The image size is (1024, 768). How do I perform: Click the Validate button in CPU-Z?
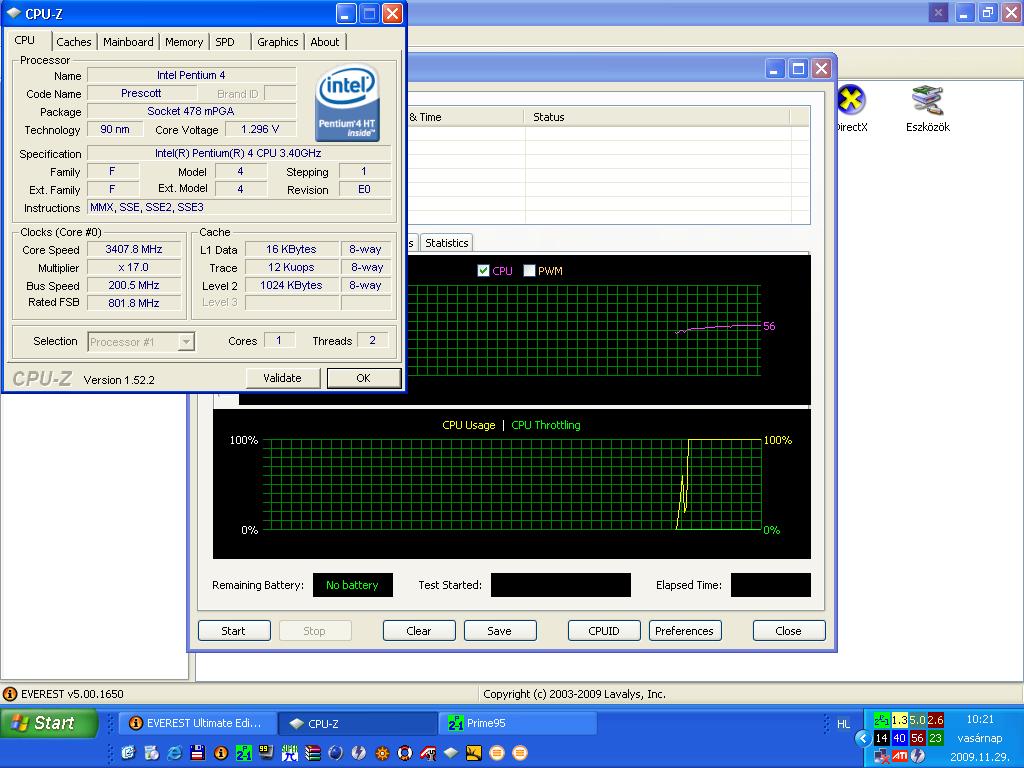pos(282,378)
